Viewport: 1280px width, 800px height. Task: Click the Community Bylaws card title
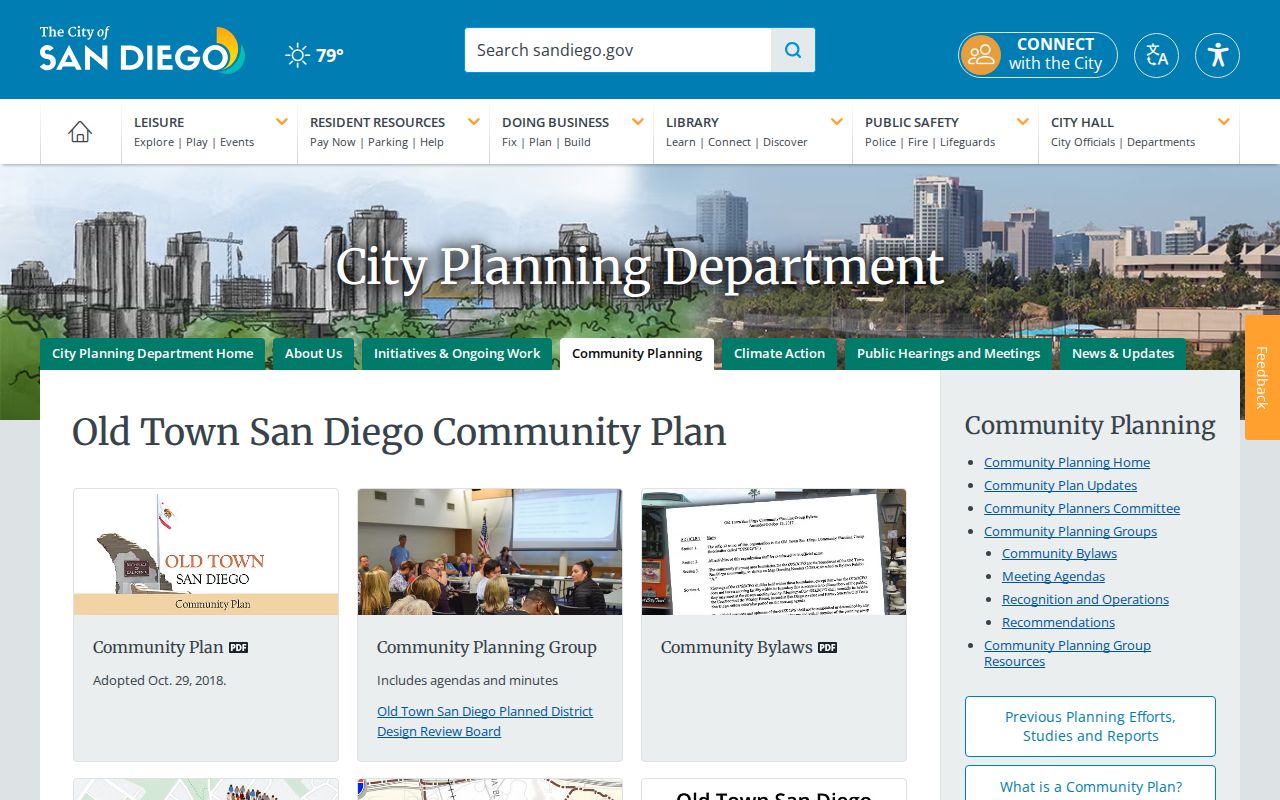click(x=736, y=647)
